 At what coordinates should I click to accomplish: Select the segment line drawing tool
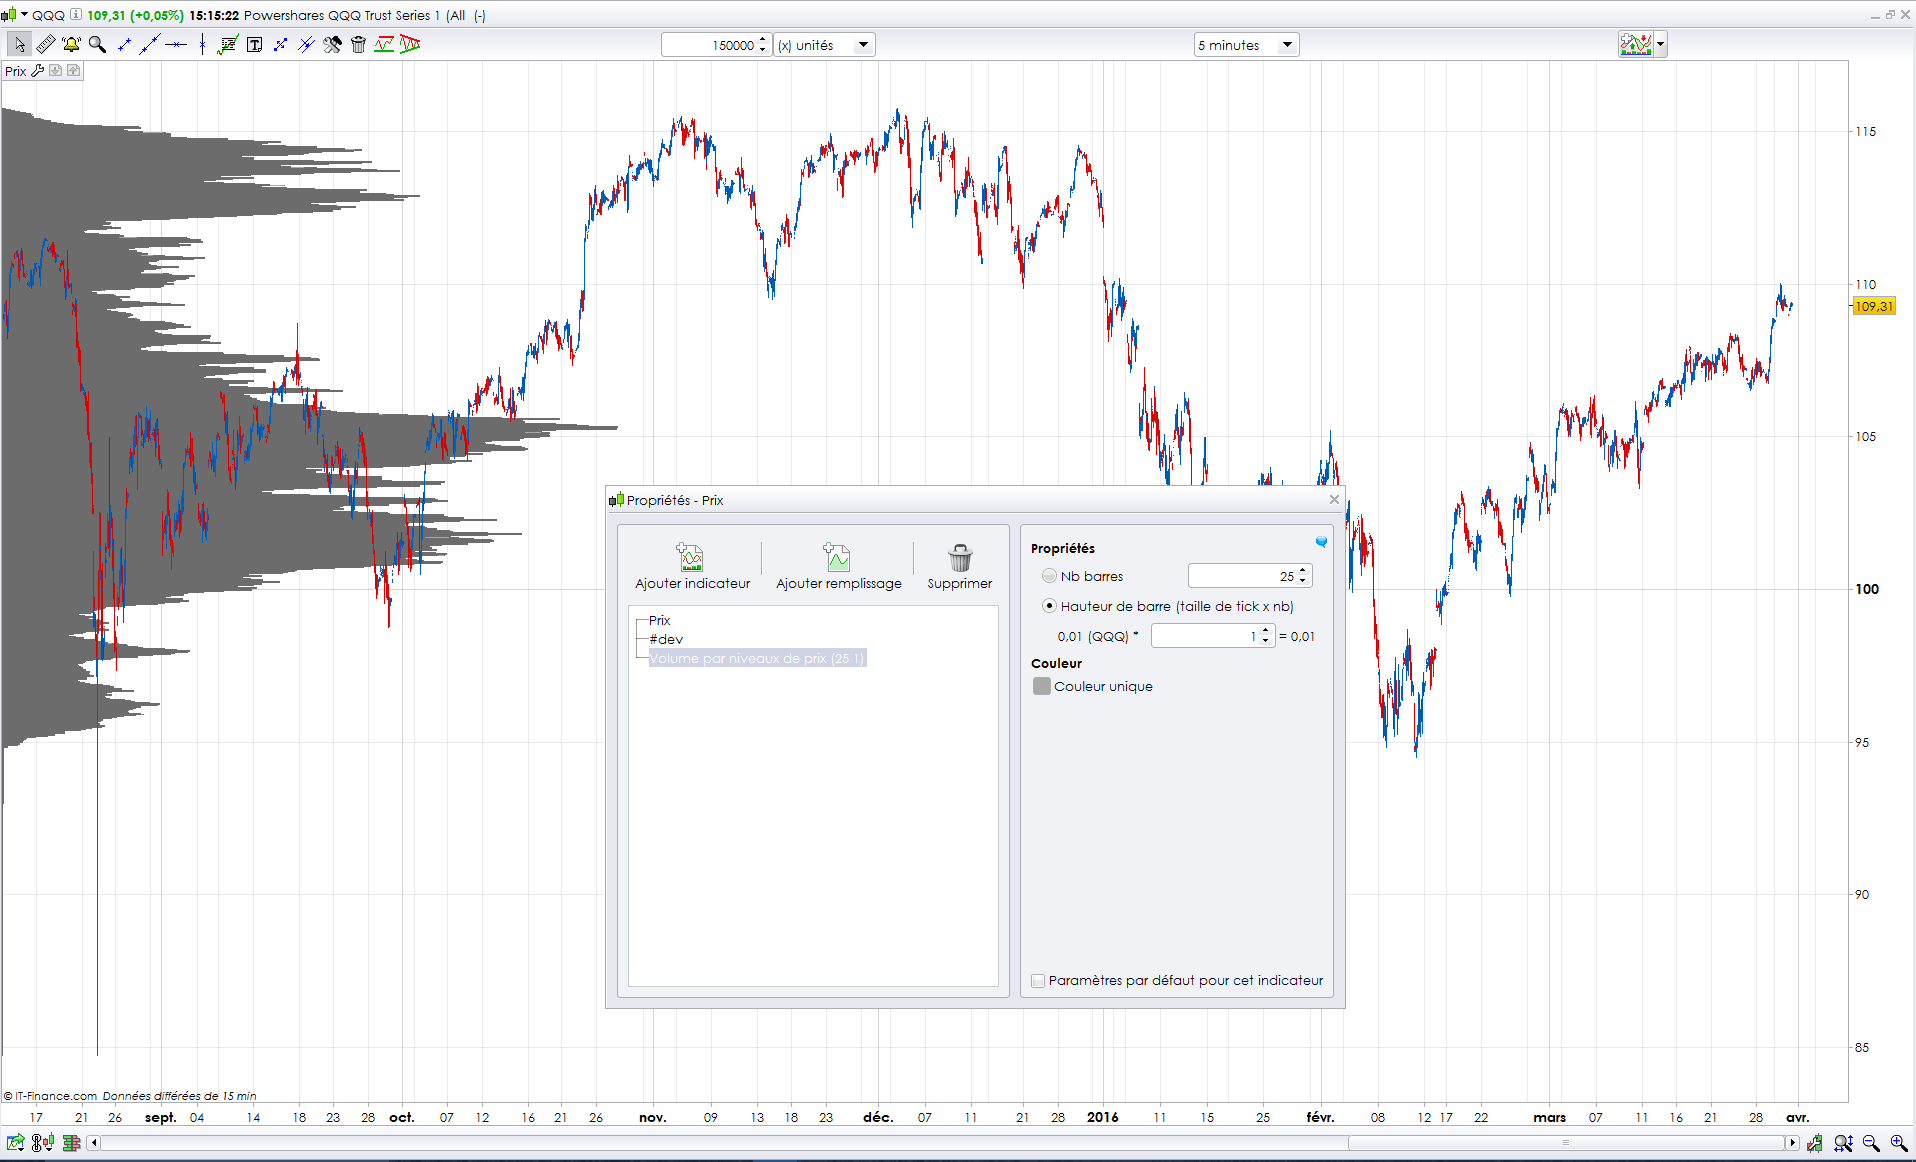tap(124, 44)
